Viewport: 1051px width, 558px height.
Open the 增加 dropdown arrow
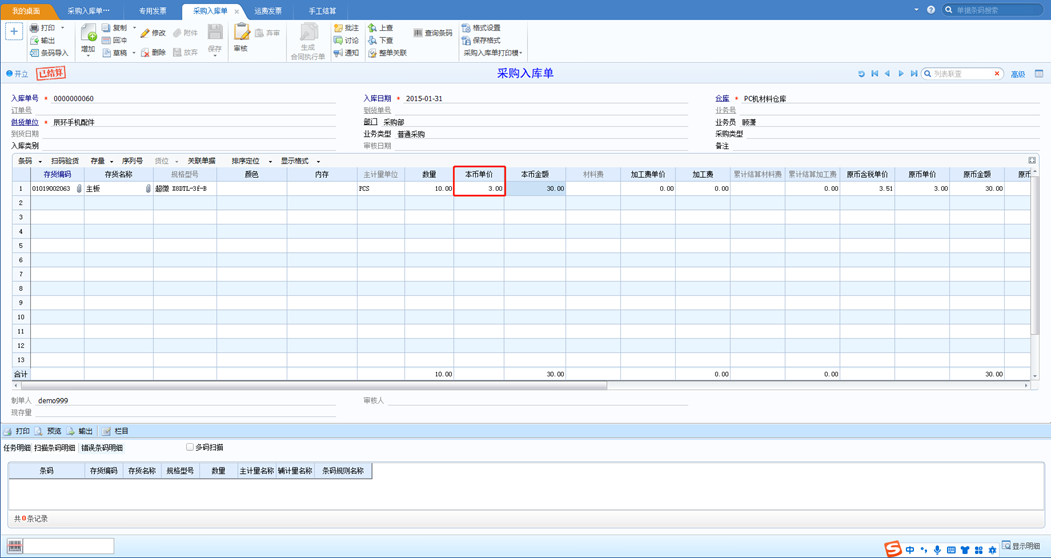pos(88,56)
